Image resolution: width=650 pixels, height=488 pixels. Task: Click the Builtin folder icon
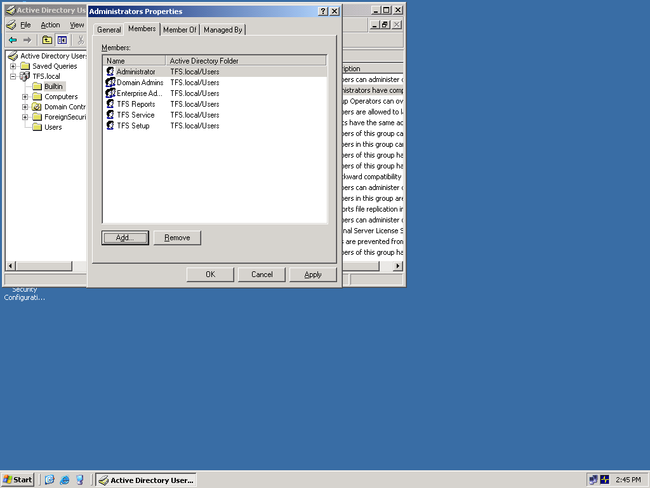37,86
